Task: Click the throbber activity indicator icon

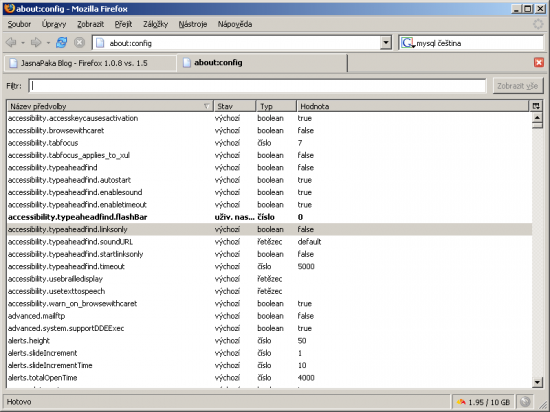Action: (538, 24)
